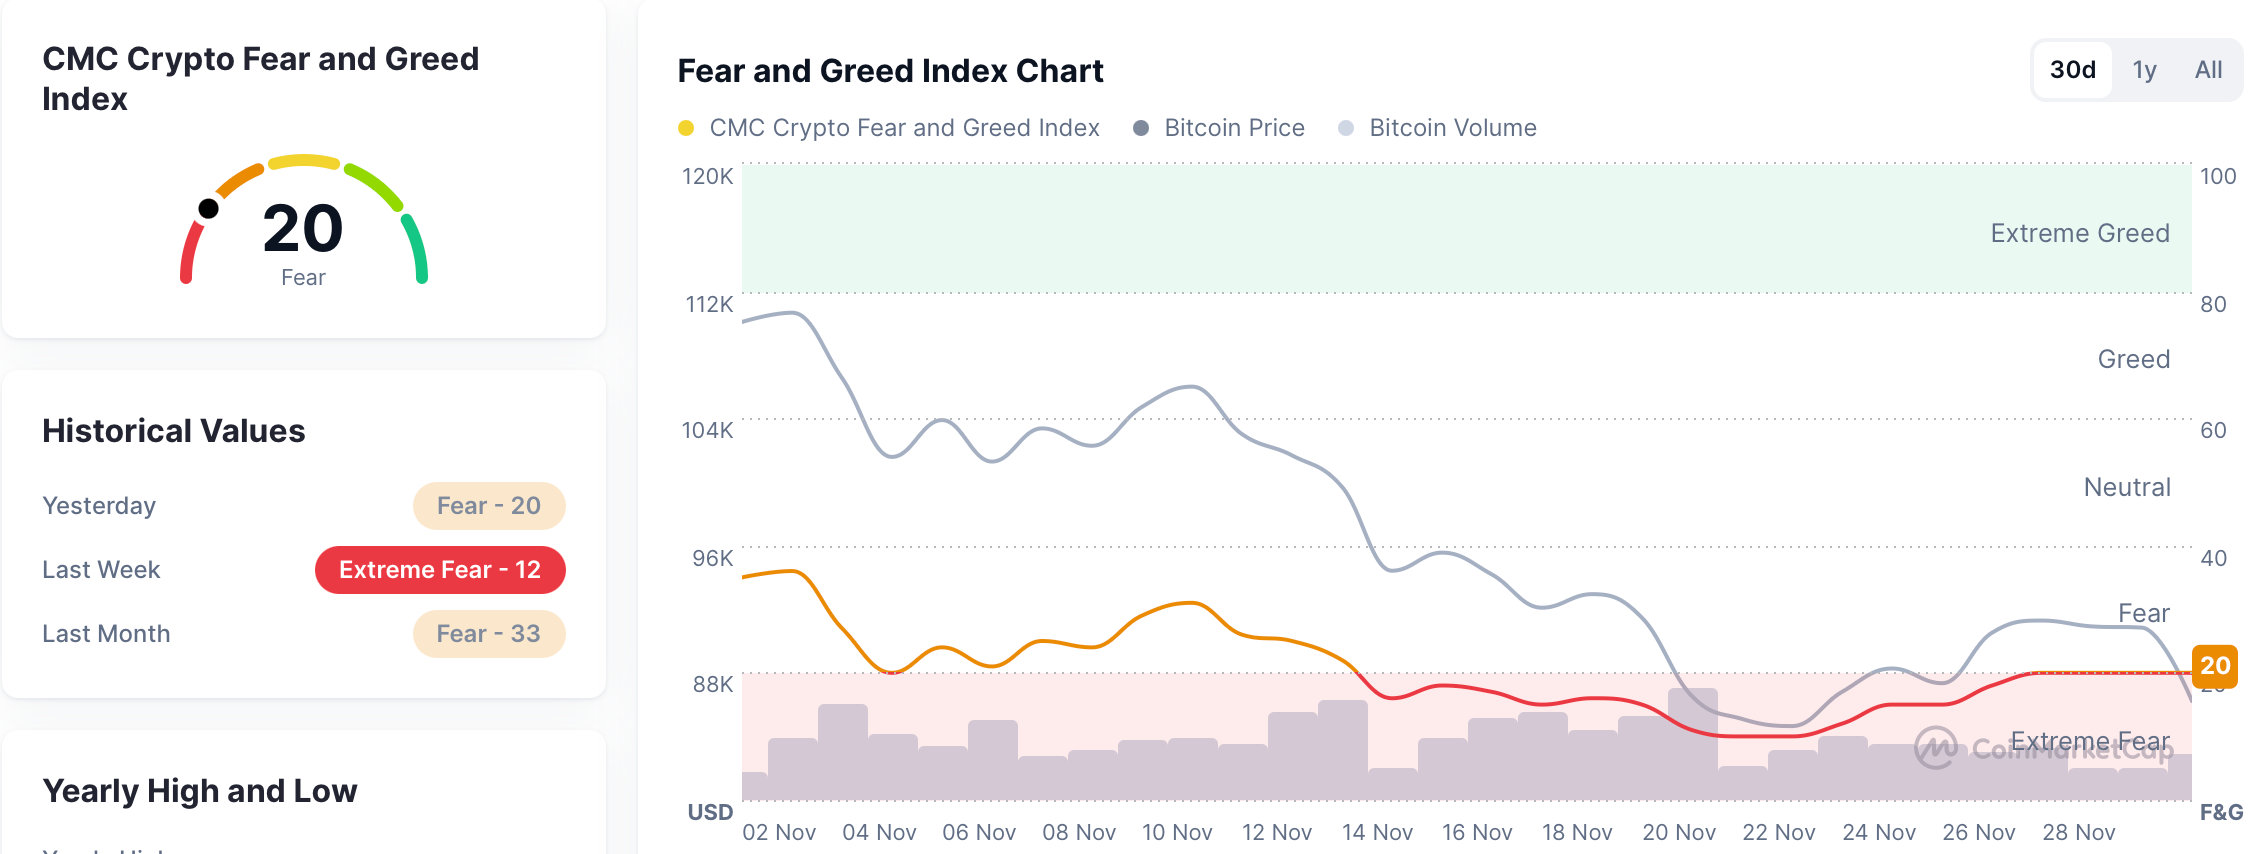Click the dark Bitcoin Price legend dot
The image size is (2252, 854).
[1140, 128]
